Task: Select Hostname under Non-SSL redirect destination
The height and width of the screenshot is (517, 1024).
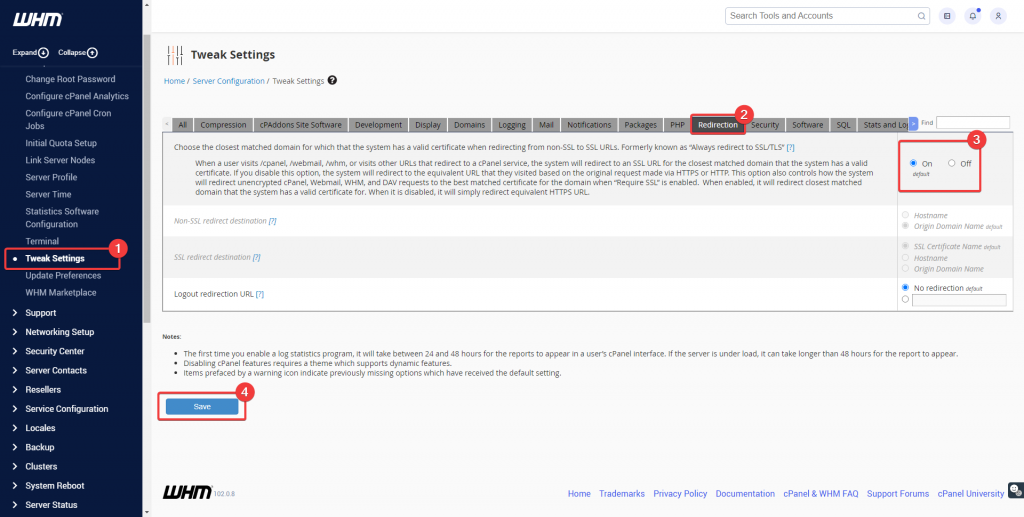Action: click(x=905, y=215)
